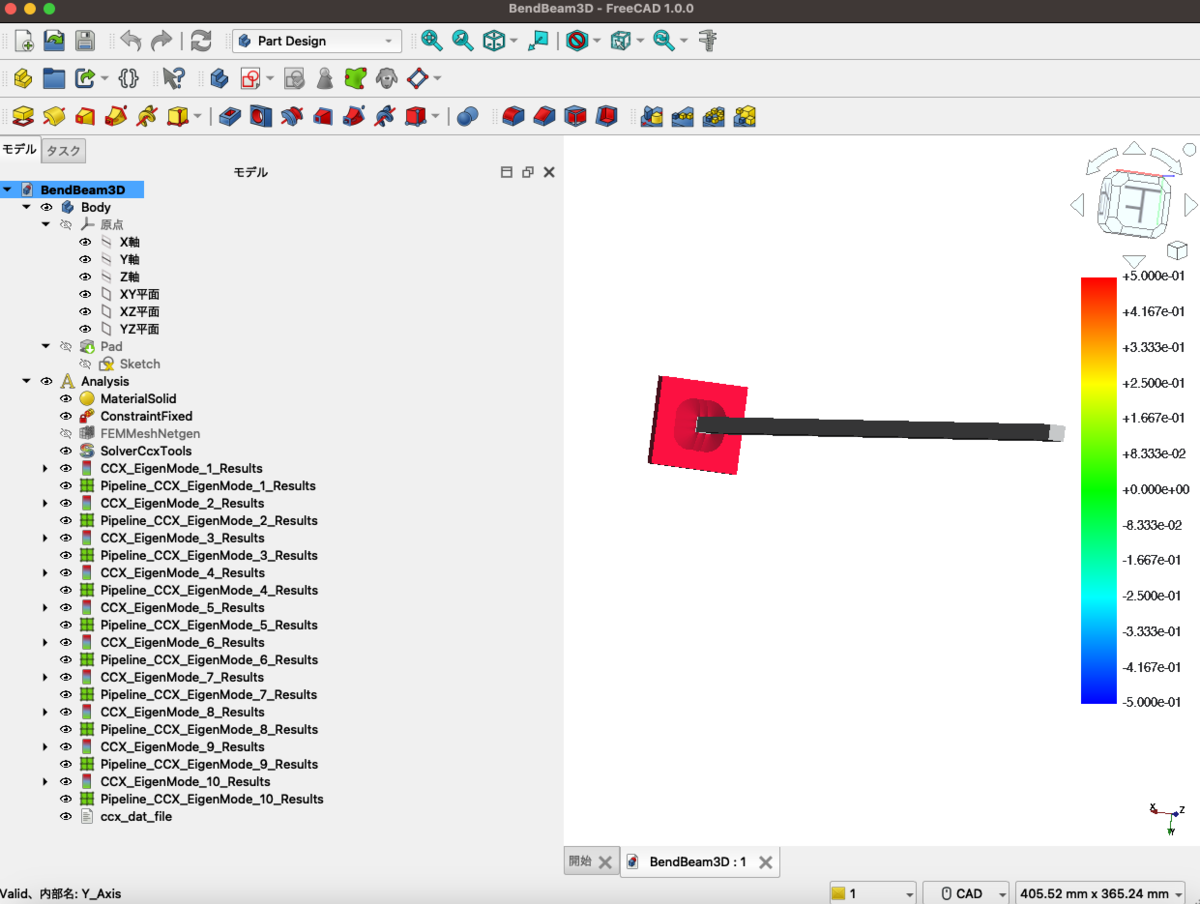Create a new group folder

click(54, 78)
